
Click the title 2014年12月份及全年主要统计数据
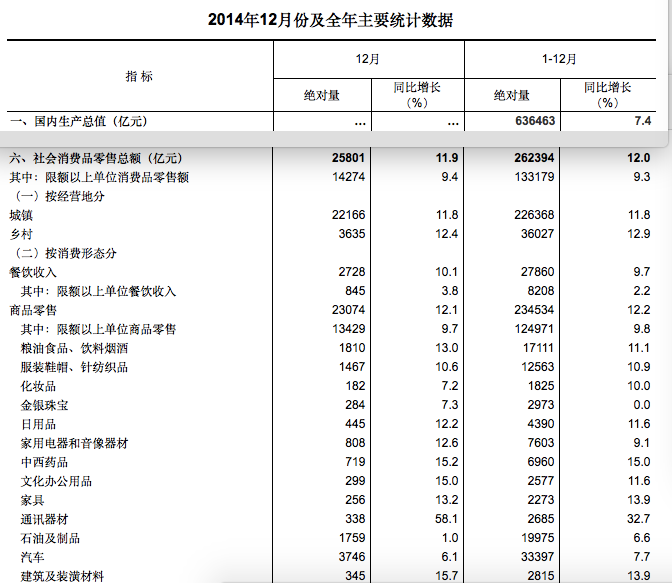click(330, 20)
